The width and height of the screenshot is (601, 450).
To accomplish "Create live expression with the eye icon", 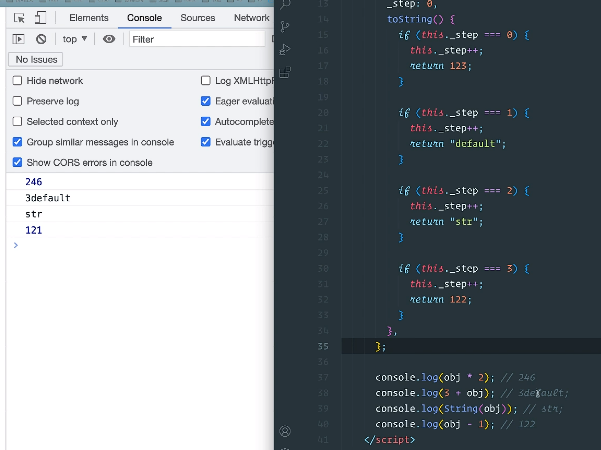I will click(109, 39).
